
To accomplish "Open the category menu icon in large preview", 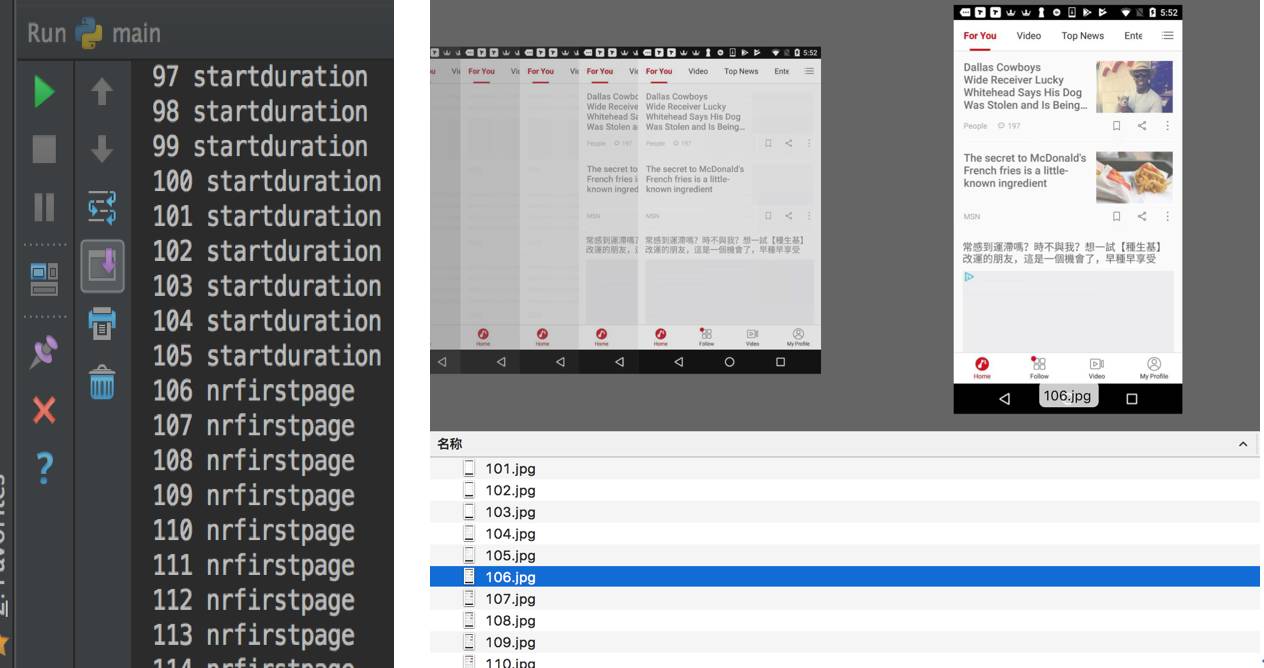I will coord(1167,36).
